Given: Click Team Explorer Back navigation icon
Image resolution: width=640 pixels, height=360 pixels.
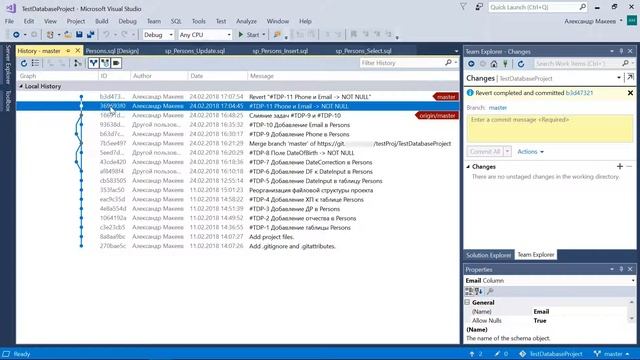Looking at the screenshot, I should (x=471, y=64).
